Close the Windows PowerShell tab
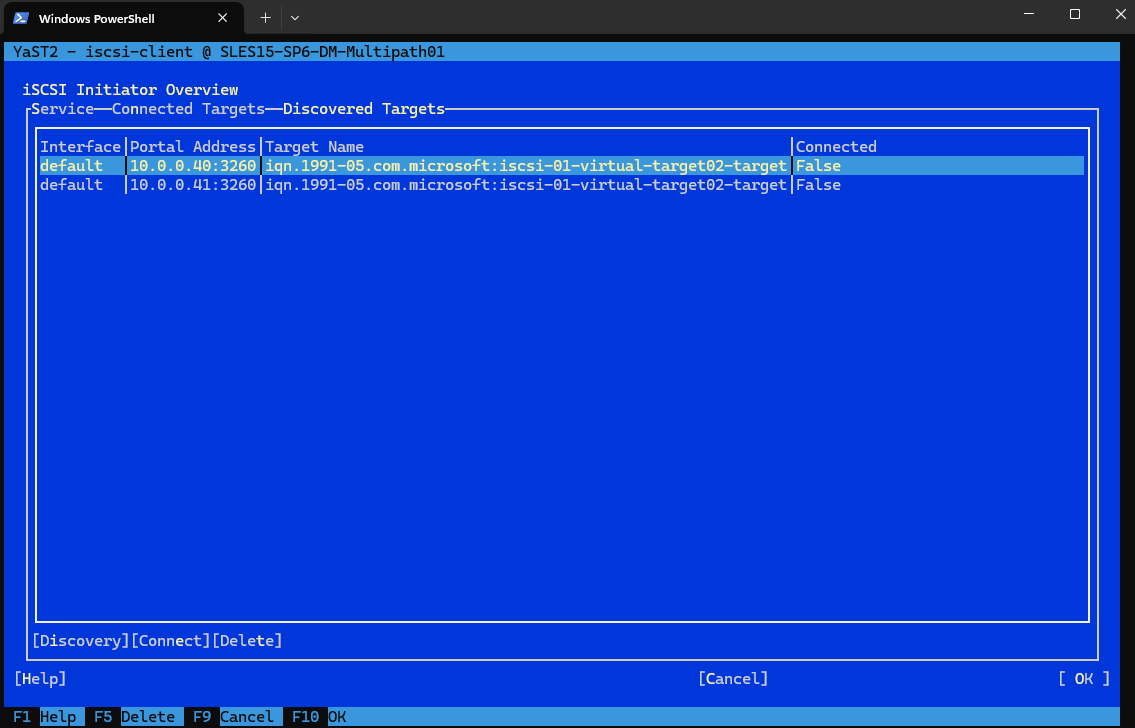Viewport: 1135px width, 728px height. (223, 18)
